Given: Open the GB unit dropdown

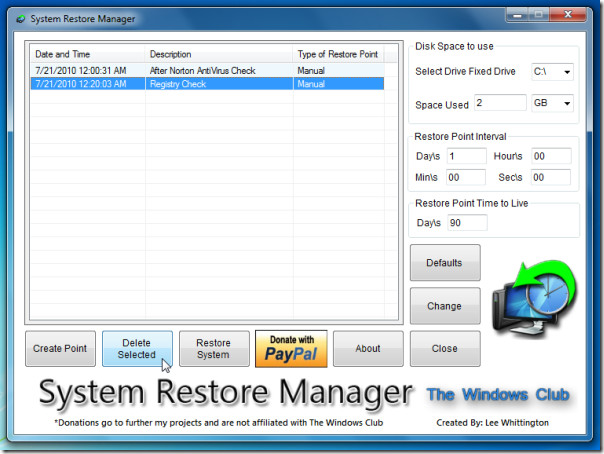Looking at the screenshot, I should coord(552,103).
